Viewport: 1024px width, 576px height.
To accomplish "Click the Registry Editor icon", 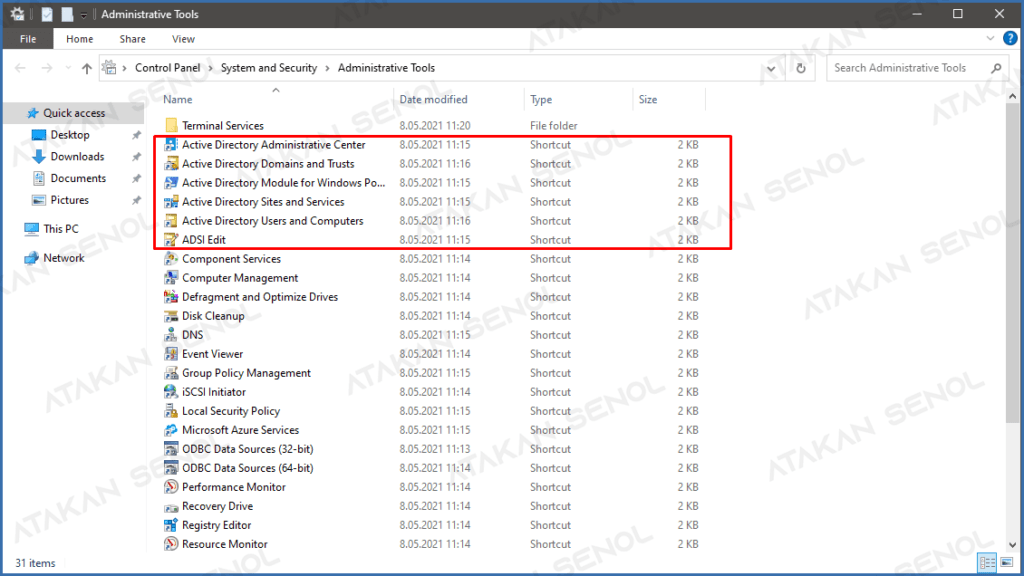I will pos(171,525).
